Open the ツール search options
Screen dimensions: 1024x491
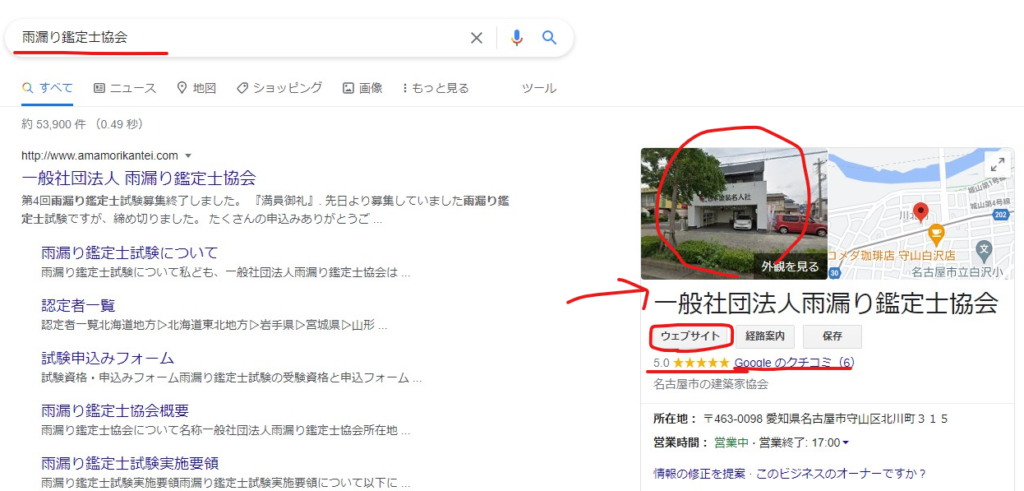click(539, 88)
